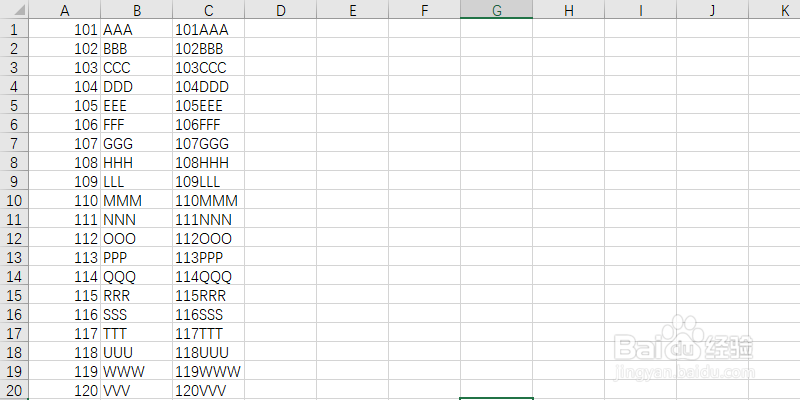Screen dimensions: 800x400
Task: Select row 15 header
Action: pyautogui.click(x=14, y=294)
